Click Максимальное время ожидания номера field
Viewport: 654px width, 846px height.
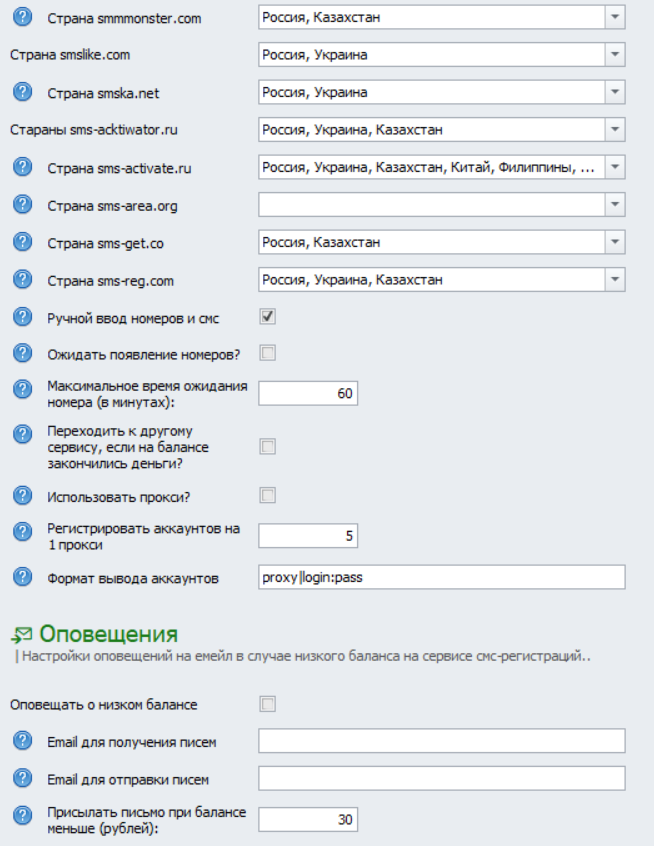[307, 393]
